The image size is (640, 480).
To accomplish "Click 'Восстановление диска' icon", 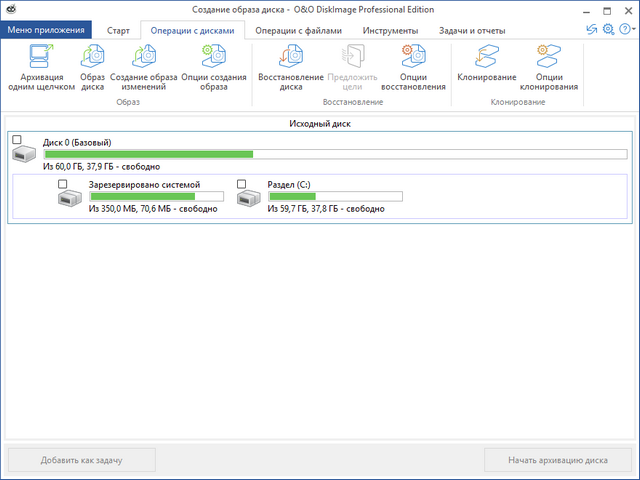I will (x=290, y=57).
